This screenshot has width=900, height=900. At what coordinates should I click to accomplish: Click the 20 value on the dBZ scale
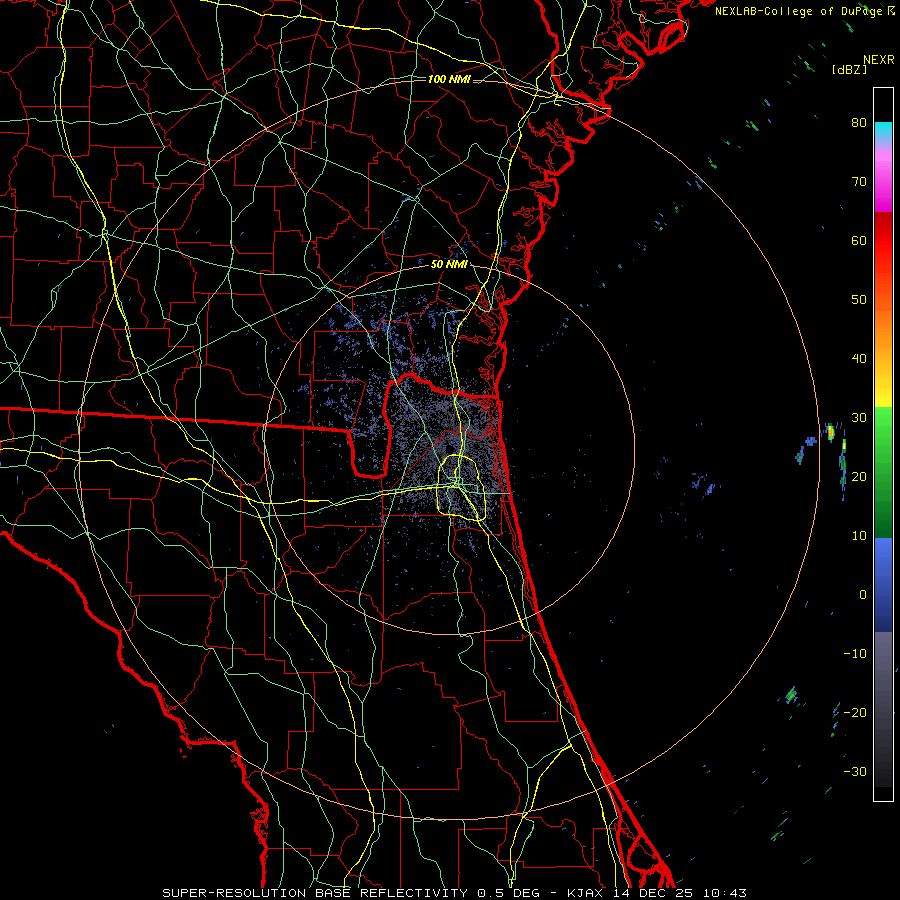[859, 476]
